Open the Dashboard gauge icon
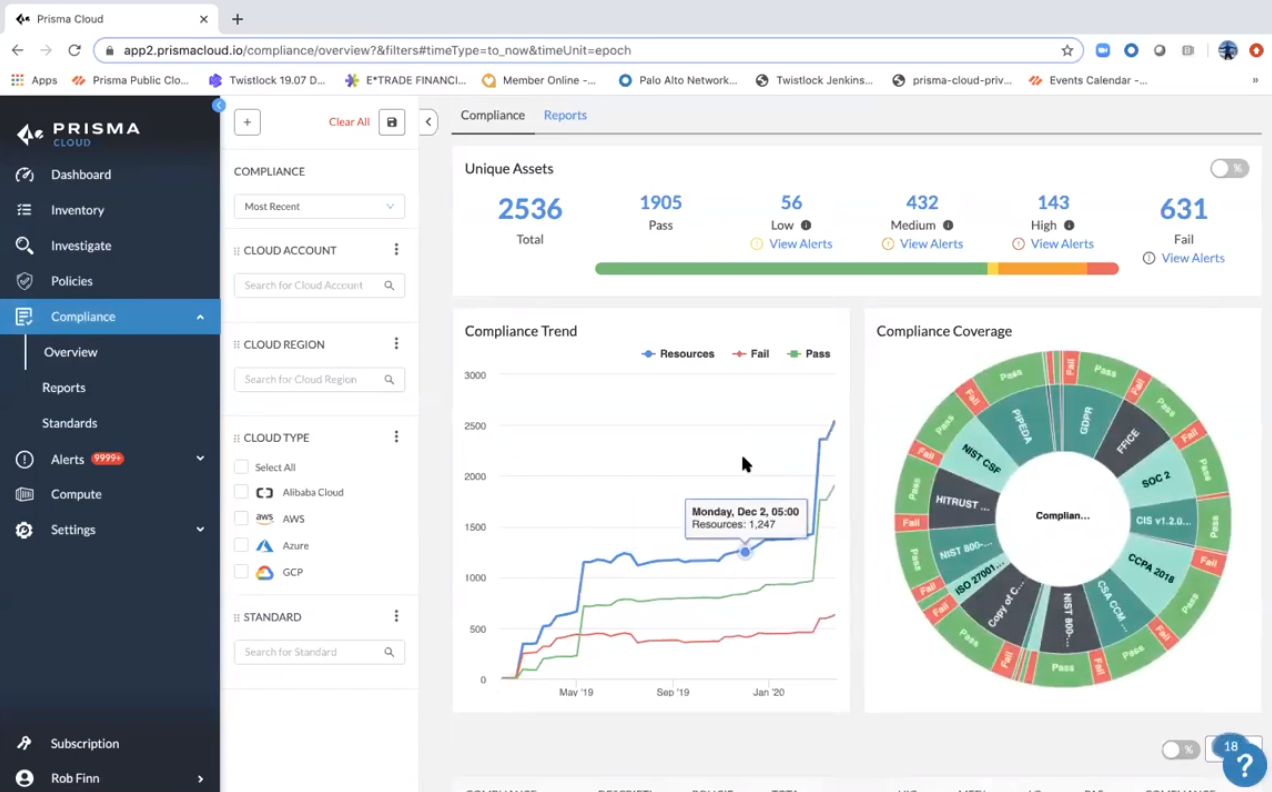 point(25,175)
